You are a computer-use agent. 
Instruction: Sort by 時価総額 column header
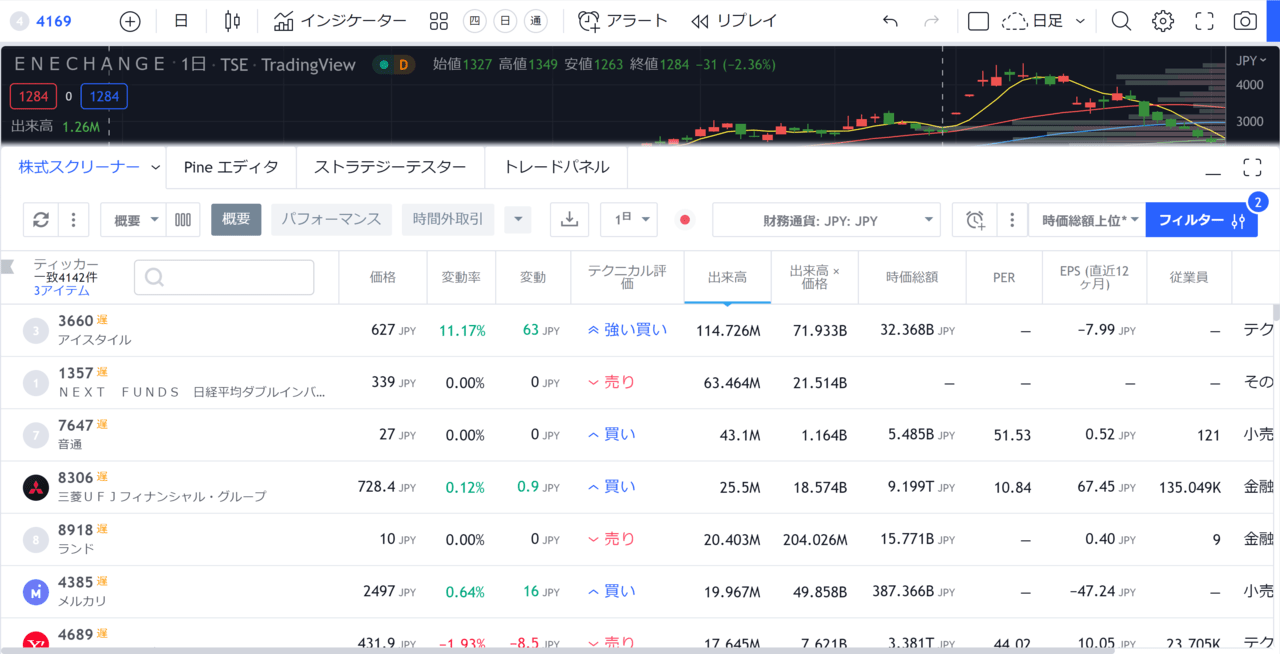point(911,277)
